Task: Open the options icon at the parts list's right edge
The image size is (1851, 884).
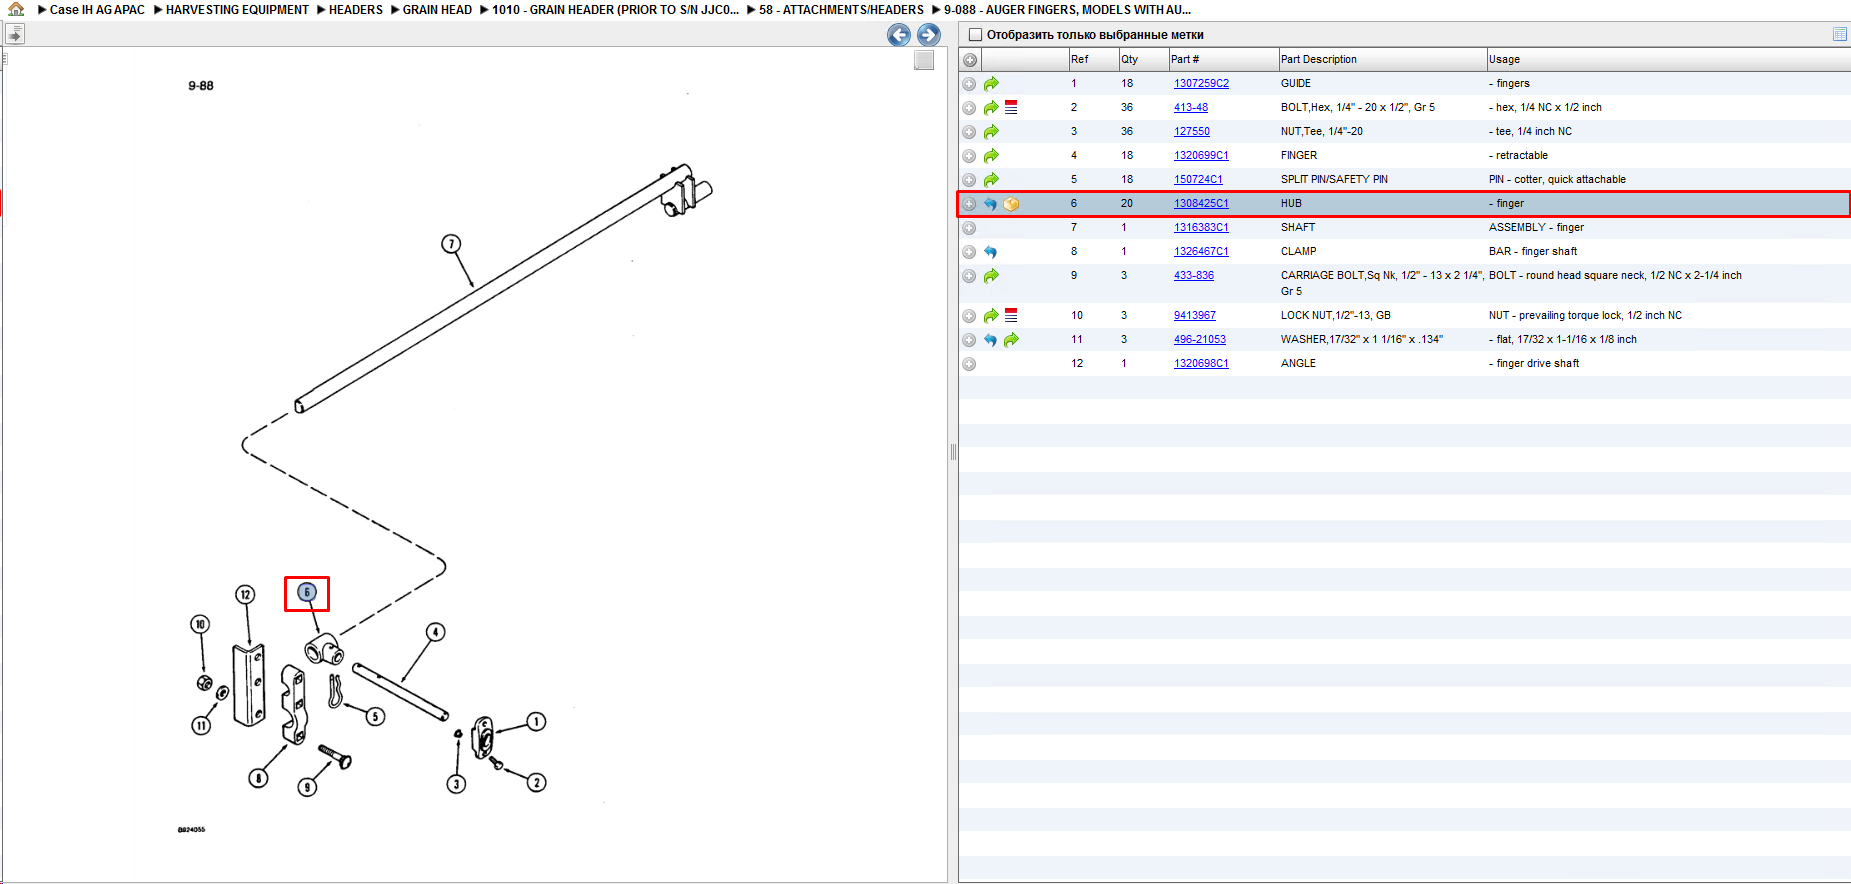Action: coord(1839,34)
